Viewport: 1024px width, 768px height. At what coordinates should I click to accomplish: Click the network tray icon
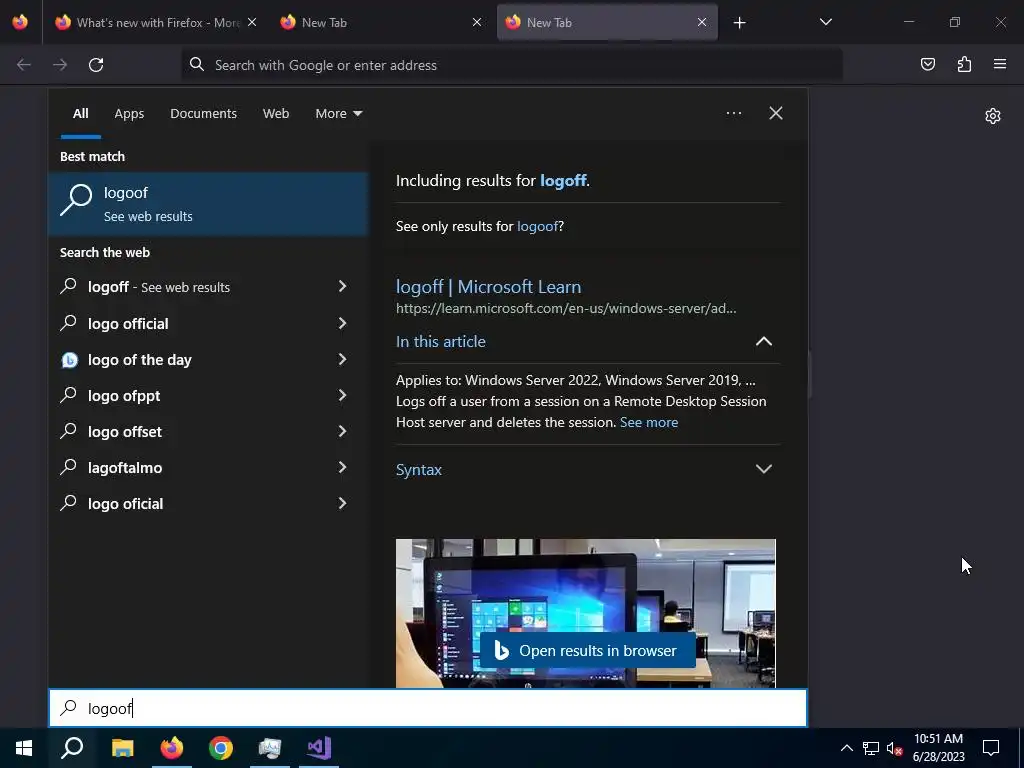[871, 748]
